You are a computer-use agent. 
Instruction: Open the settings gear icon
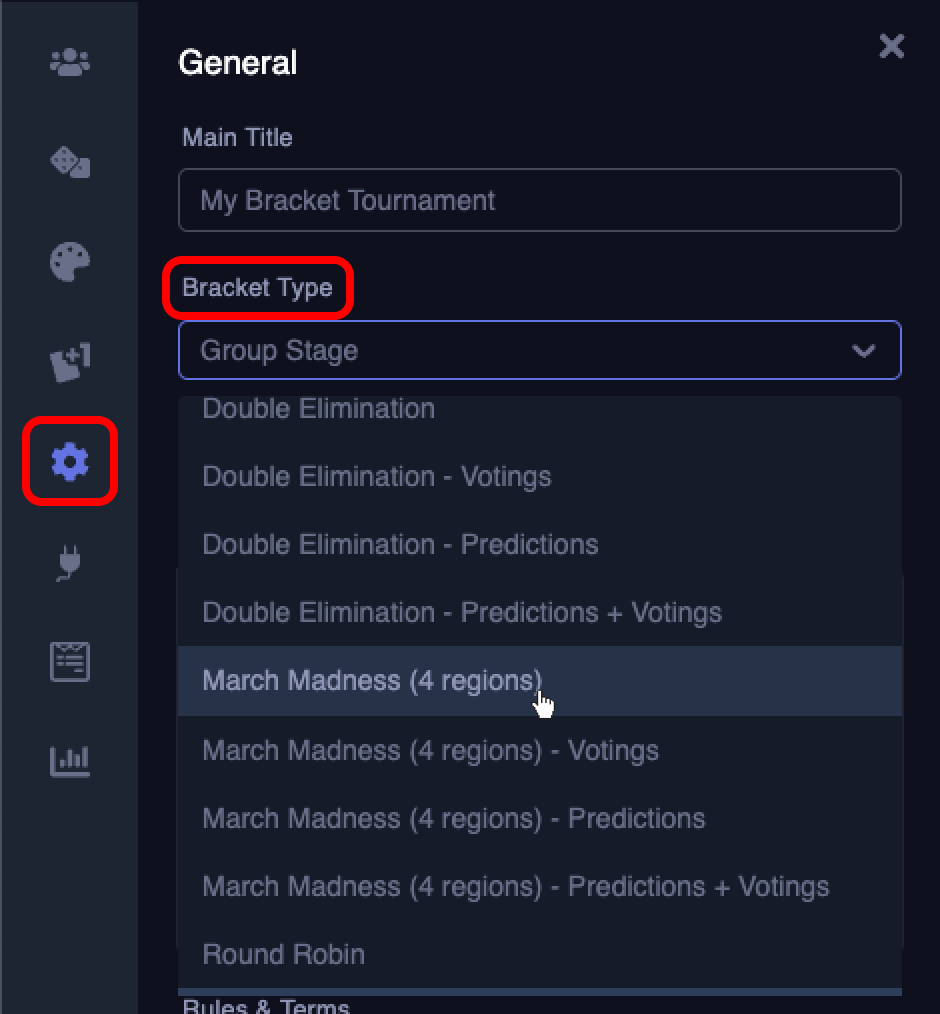70,461
